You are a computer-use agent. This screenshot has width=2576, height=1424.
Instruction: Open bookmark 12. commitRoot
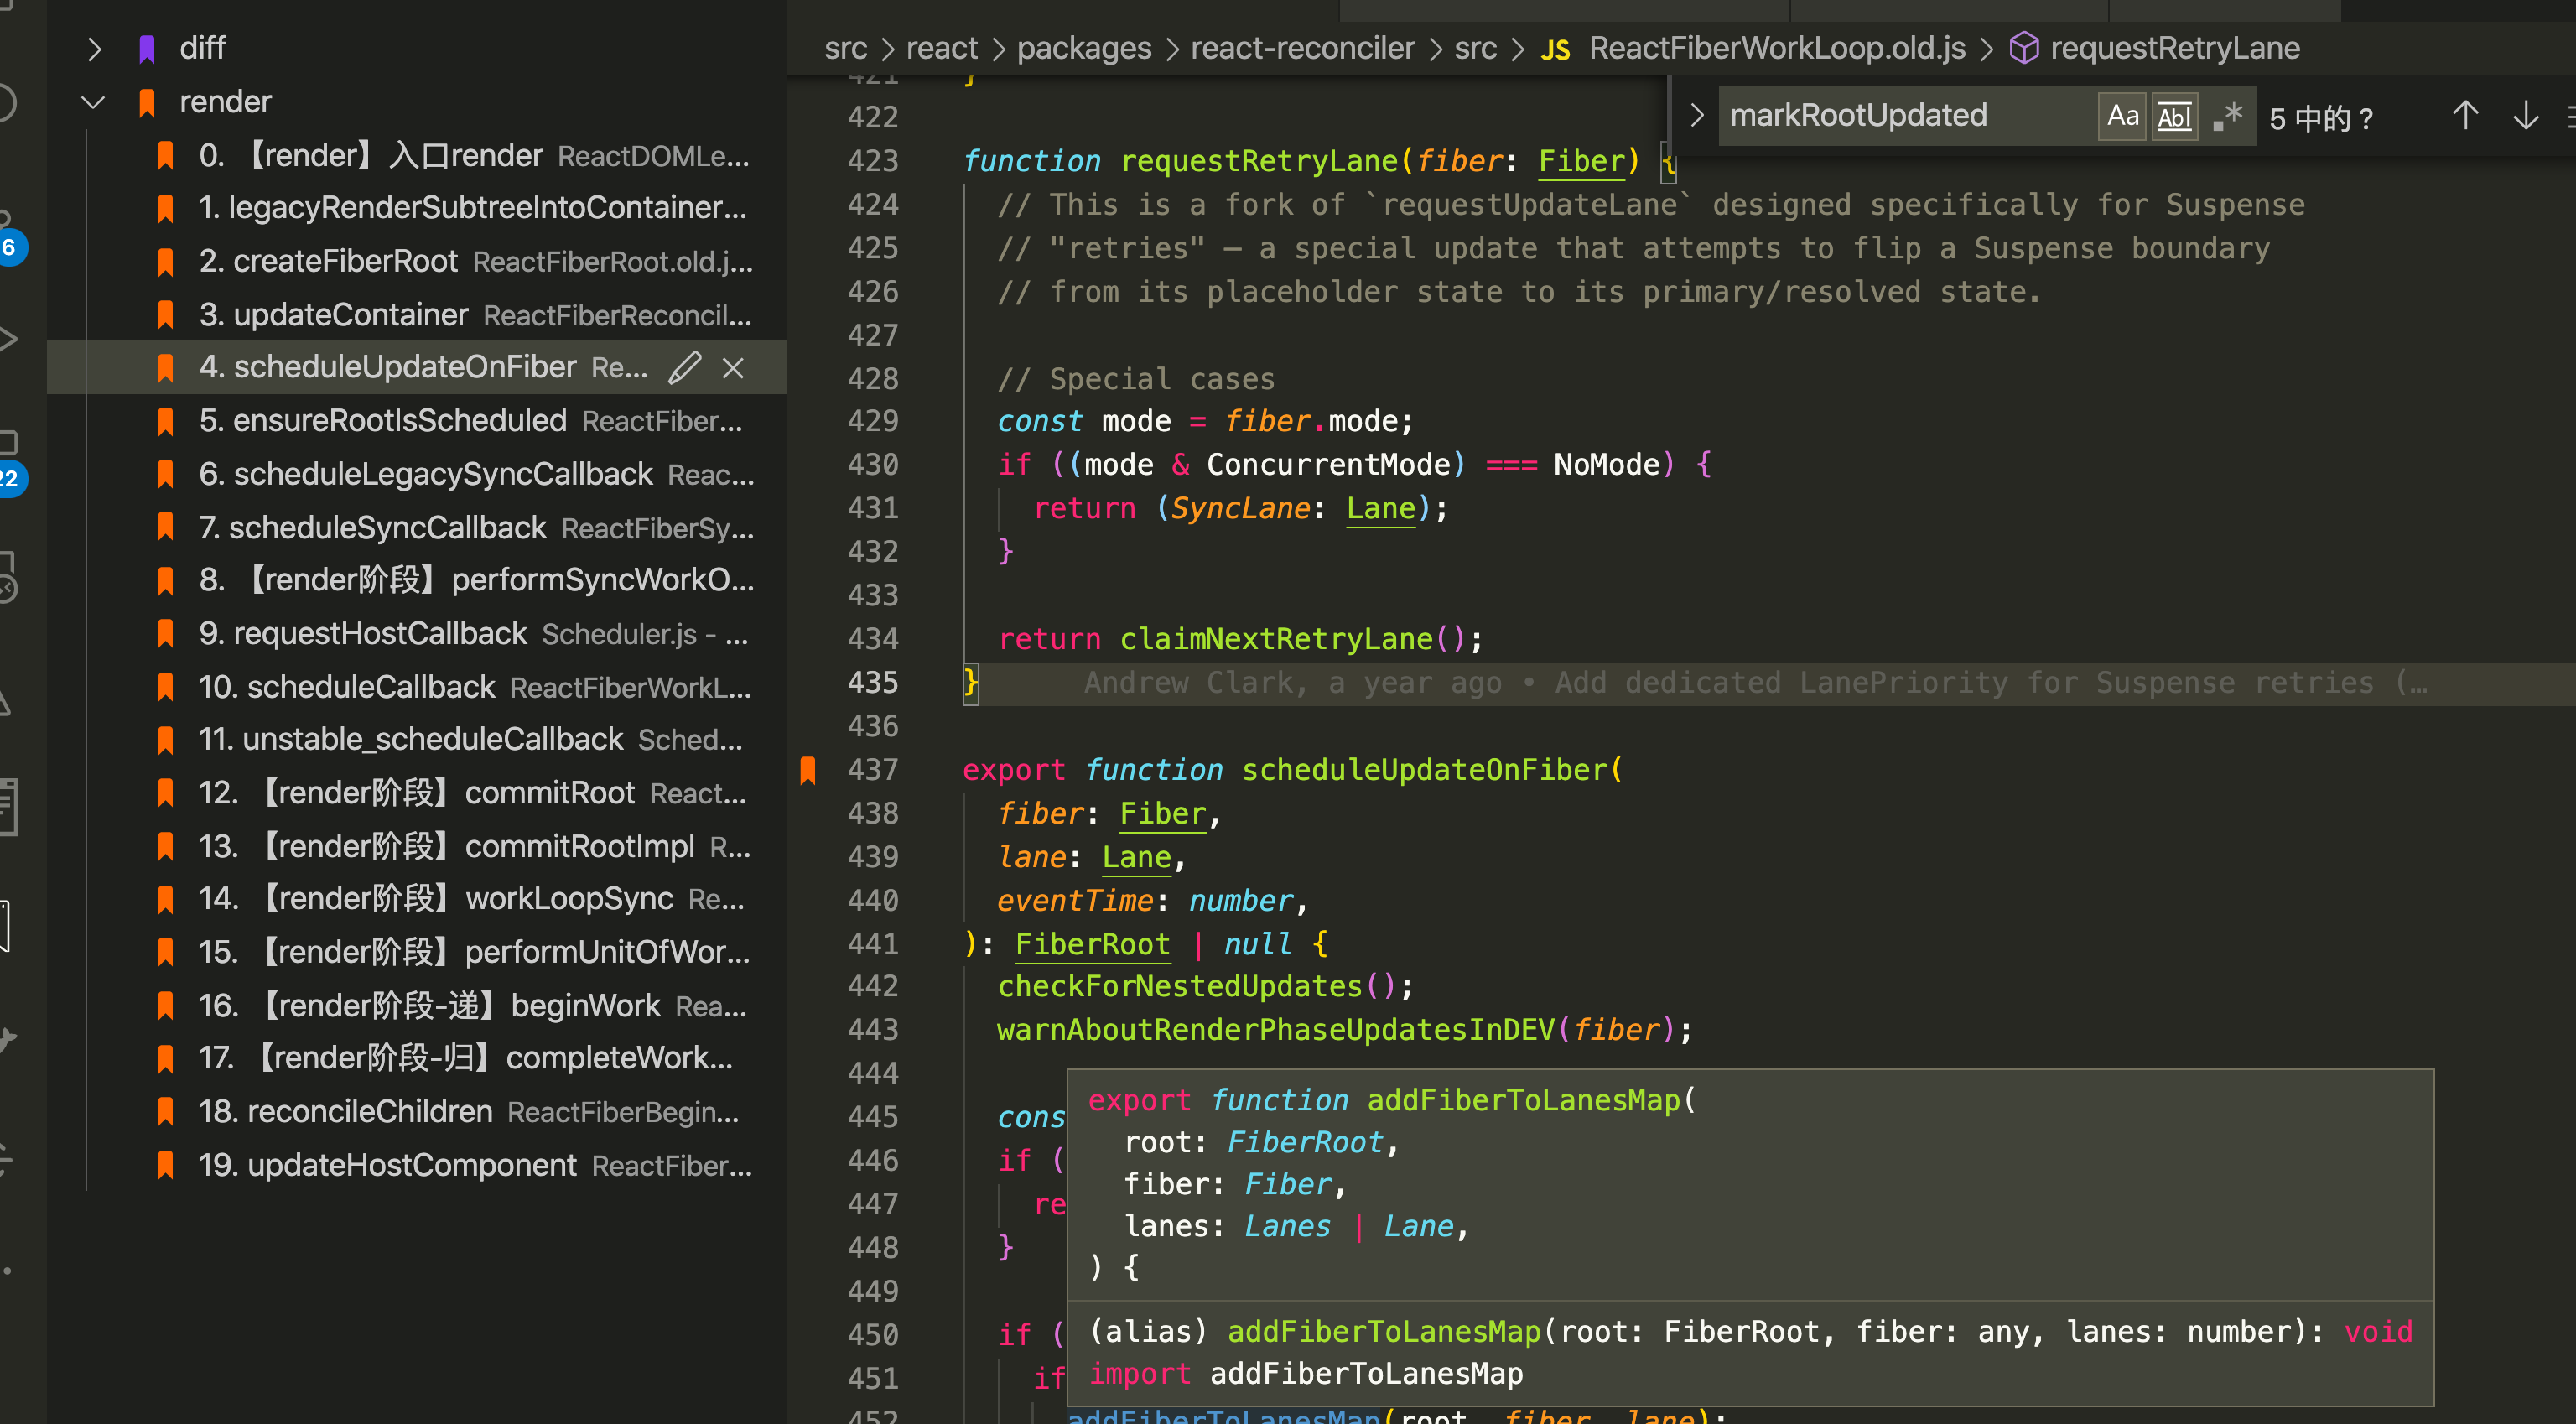(474, 792)
